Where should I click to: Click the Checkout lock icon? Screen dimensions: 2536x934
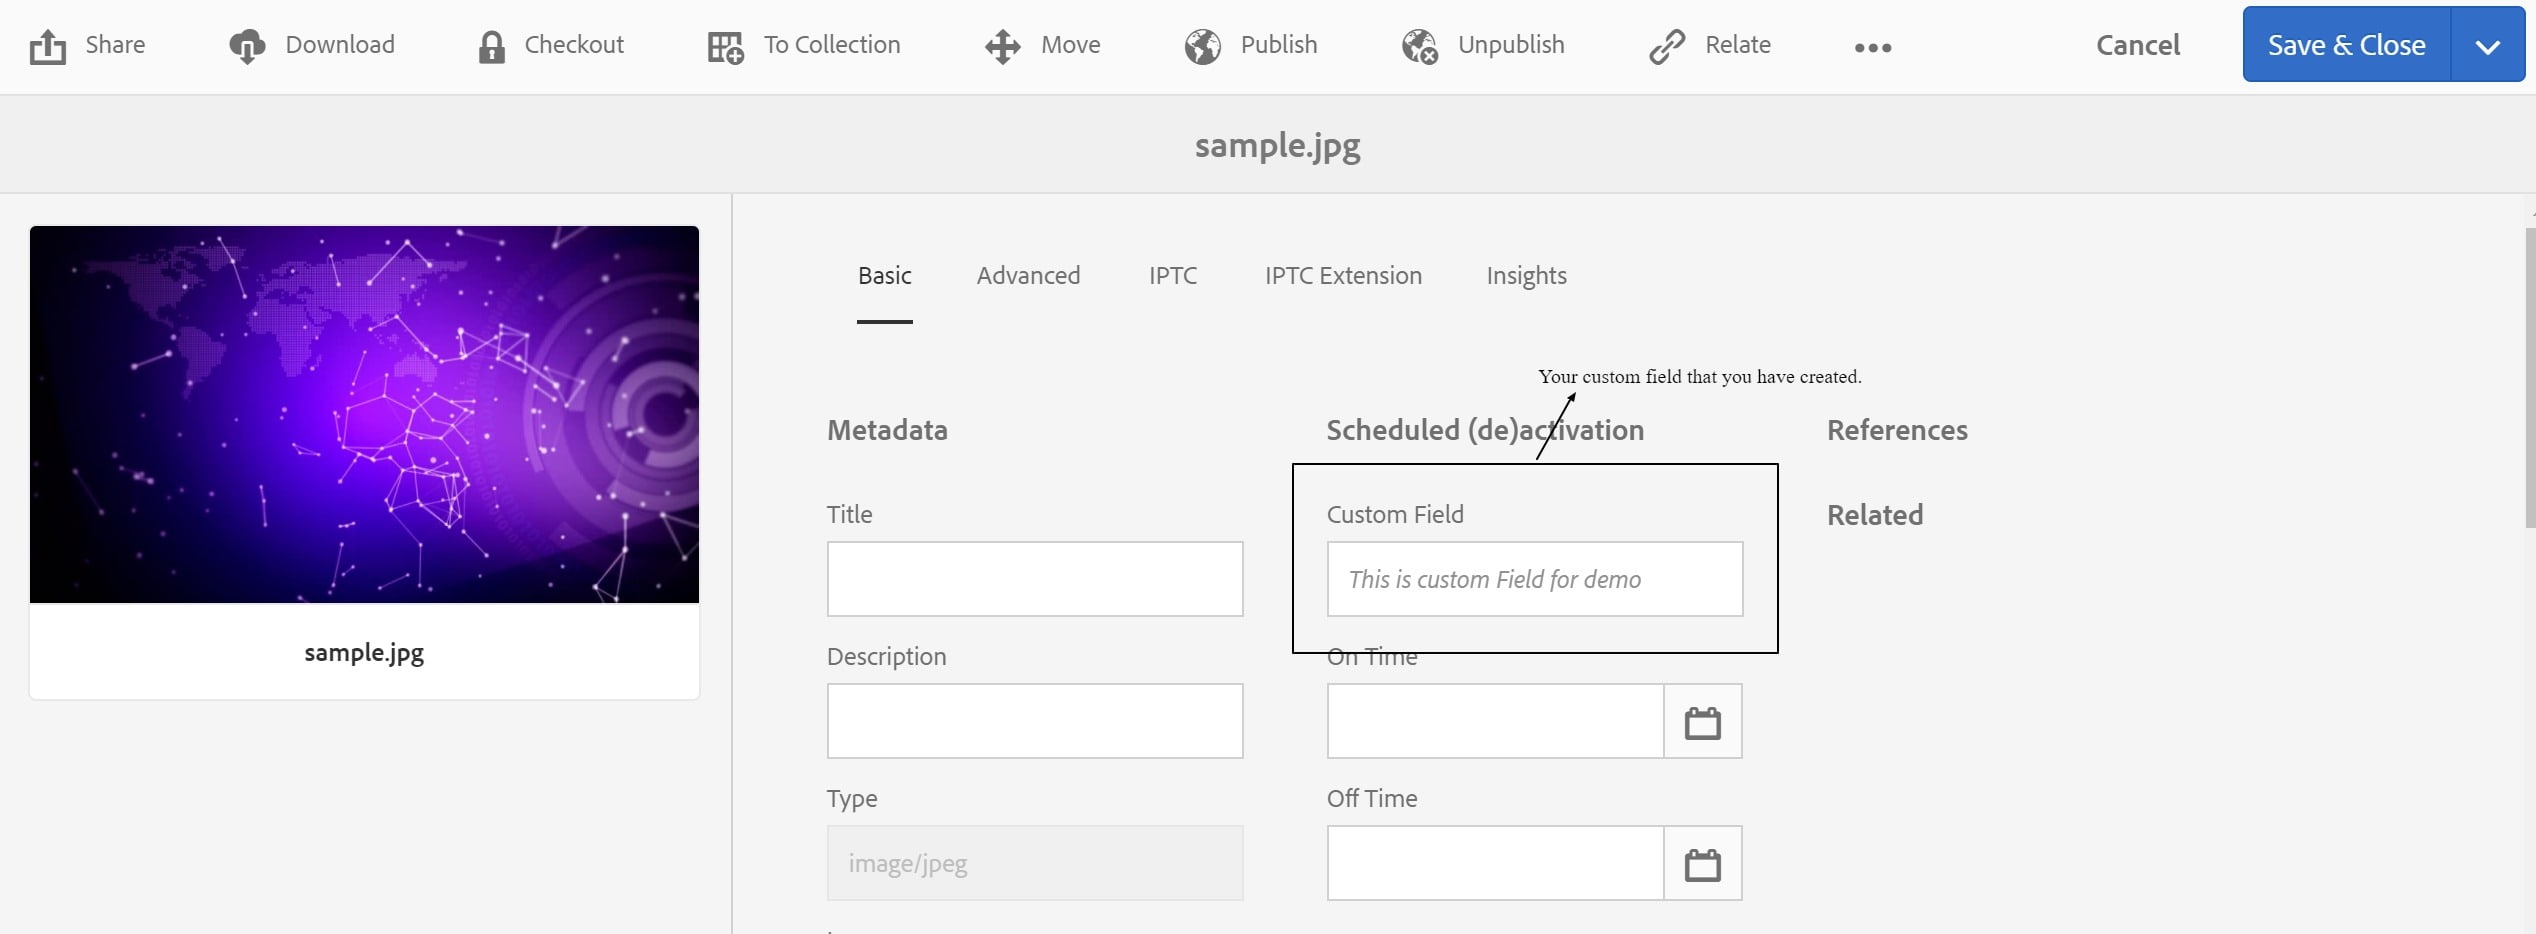491,46
